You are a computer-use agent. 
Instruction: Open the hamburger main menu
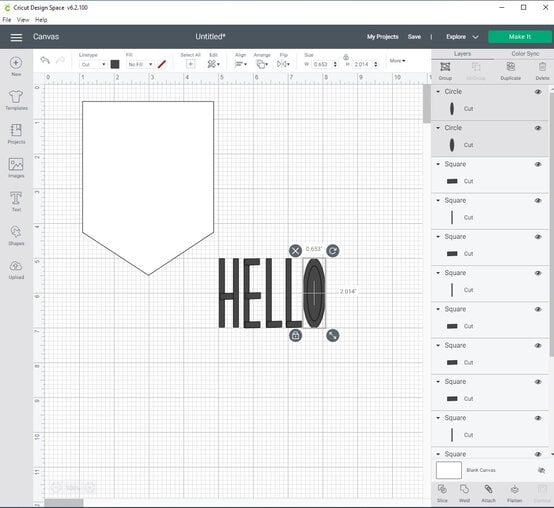tap(16, 37)
